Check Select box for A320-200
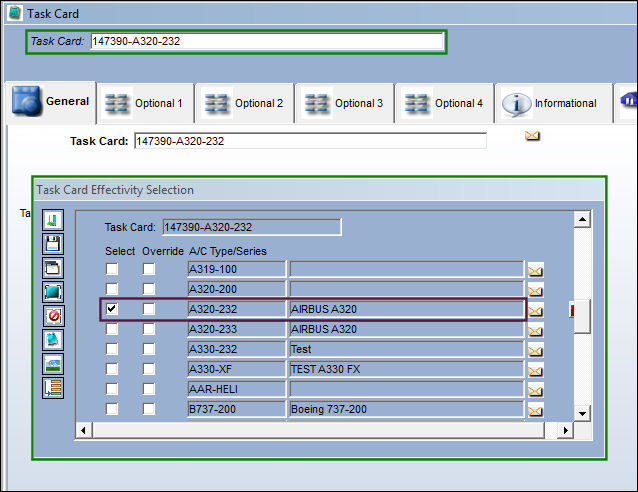The width and height of the screenshot is (638, 492). 112,289
